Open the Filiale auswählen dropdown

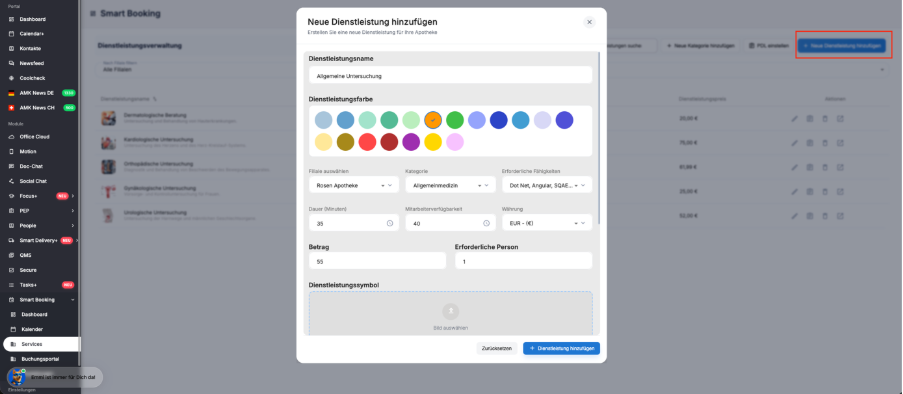coord(354,185)
